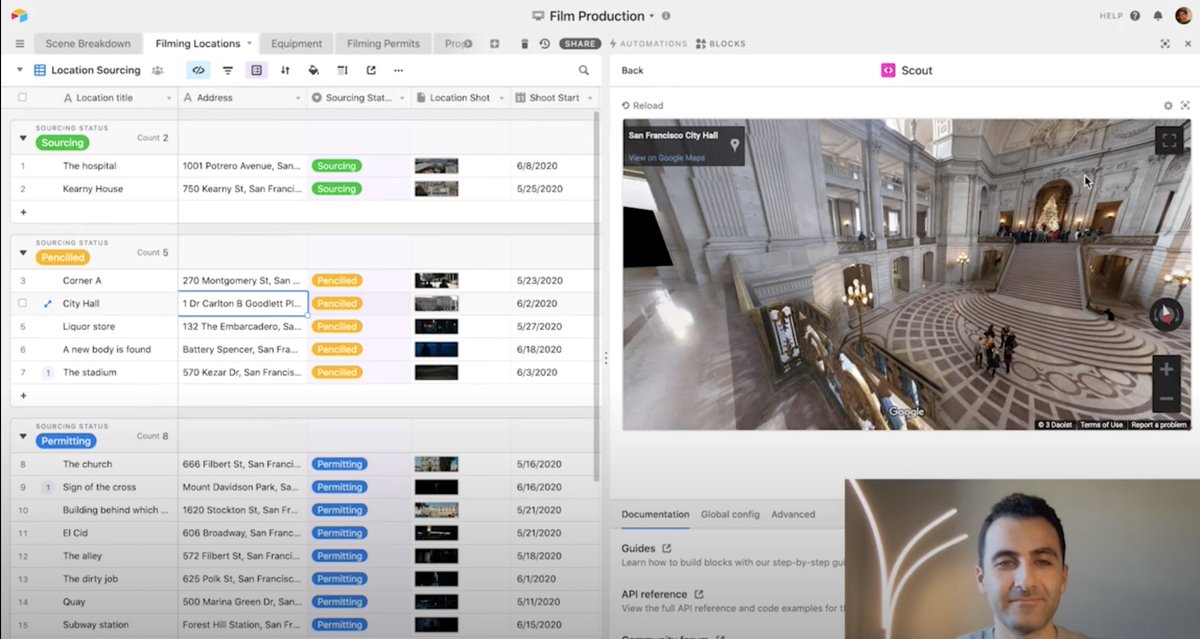The height and width of the screenshot is (639, 1200).
Task: Switch to Filming Permits tab
Action: (x=383, y=44)
